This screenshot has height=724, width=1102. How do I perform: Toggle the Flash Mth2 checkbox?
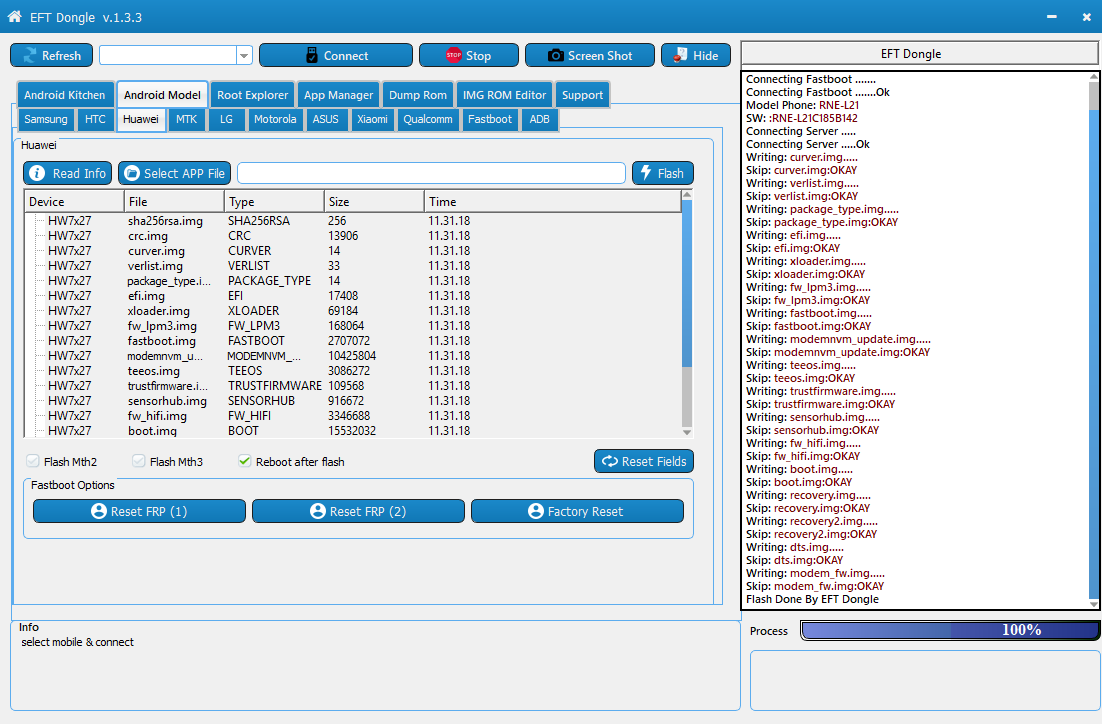pos(32,461)
